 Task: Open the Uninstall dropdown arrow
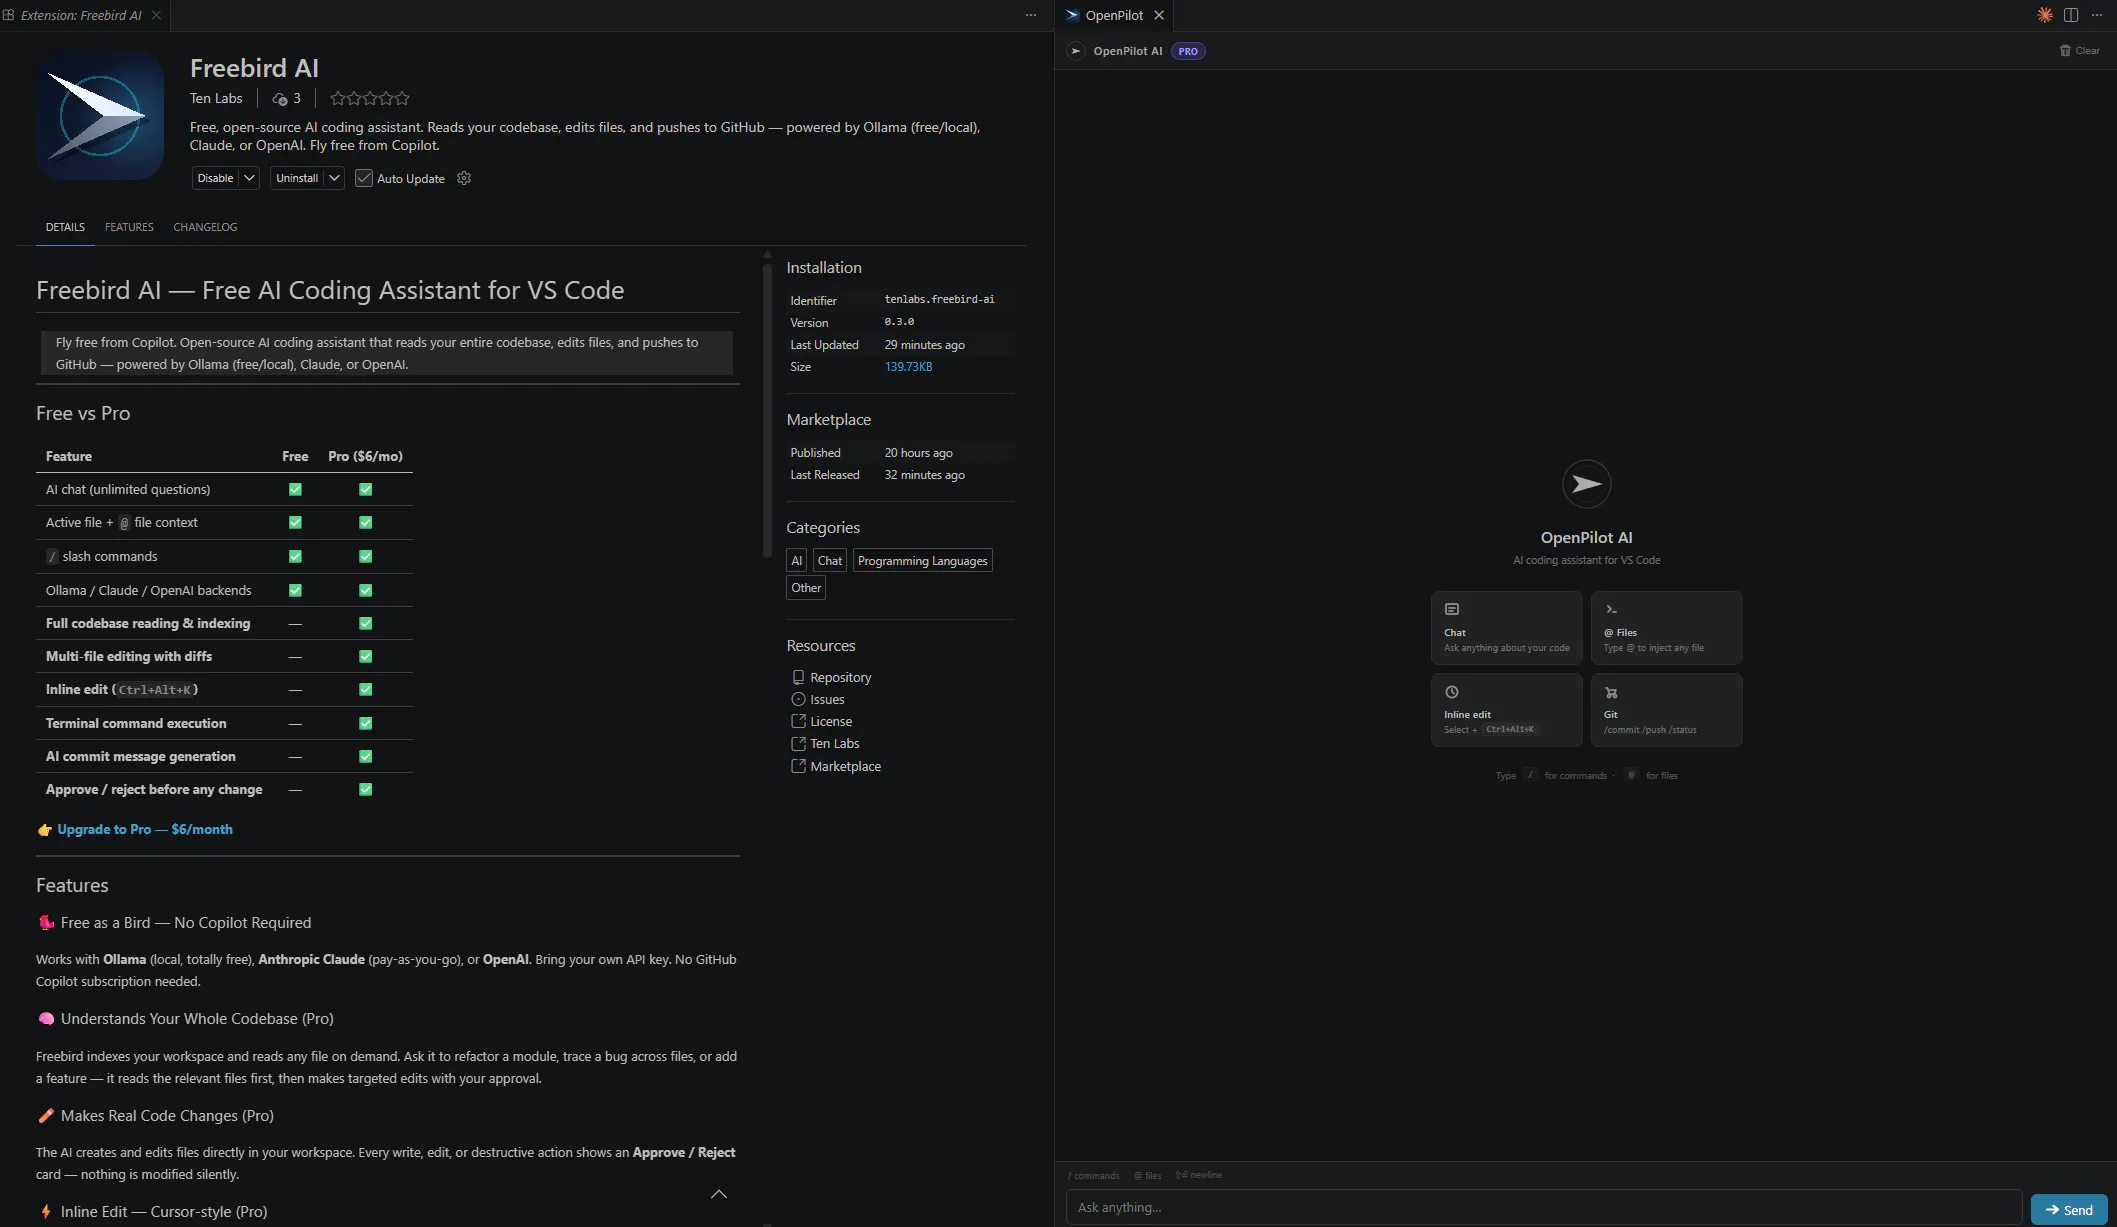click(334, 178)
